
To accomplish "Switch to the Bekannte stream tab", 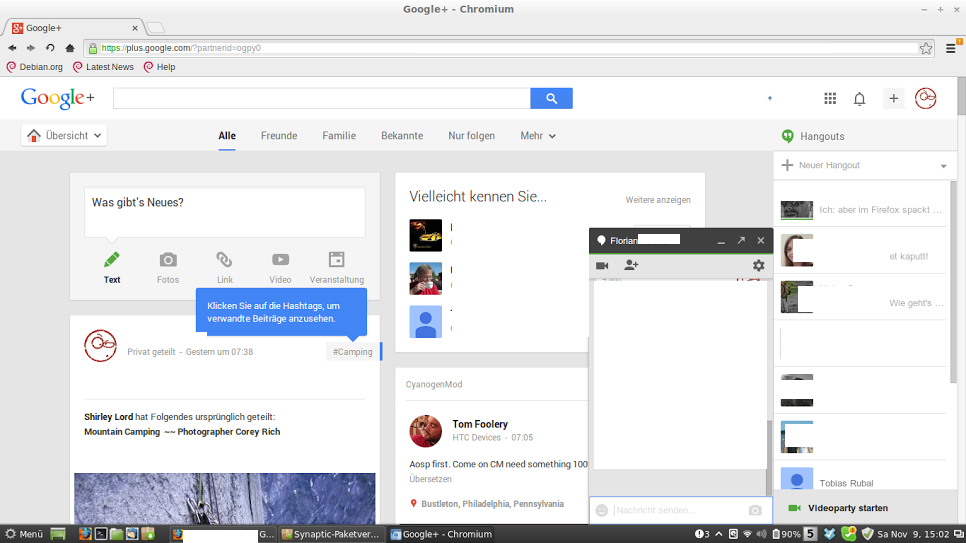I will [x=402, y=136].
